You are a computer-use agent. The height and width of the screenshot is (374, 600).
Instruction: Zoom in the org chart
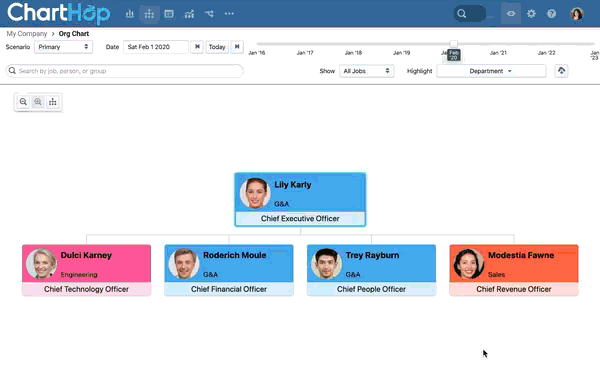38,102
